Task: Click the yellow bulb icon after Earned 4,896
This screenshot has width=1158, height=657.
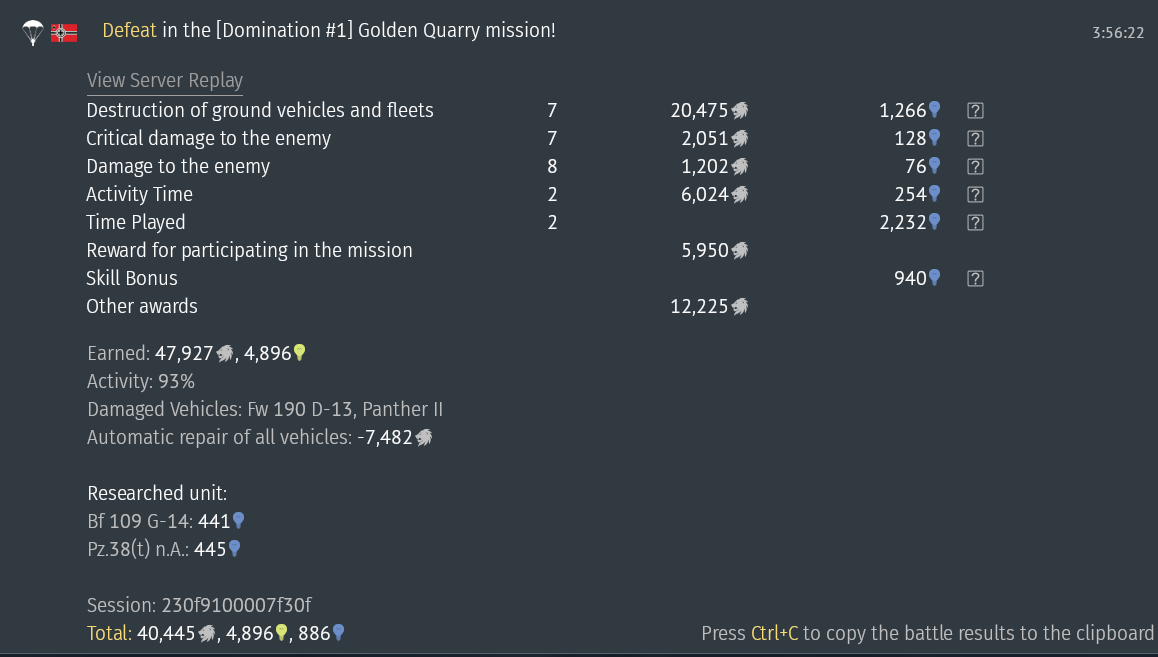Action: [299, 353]
